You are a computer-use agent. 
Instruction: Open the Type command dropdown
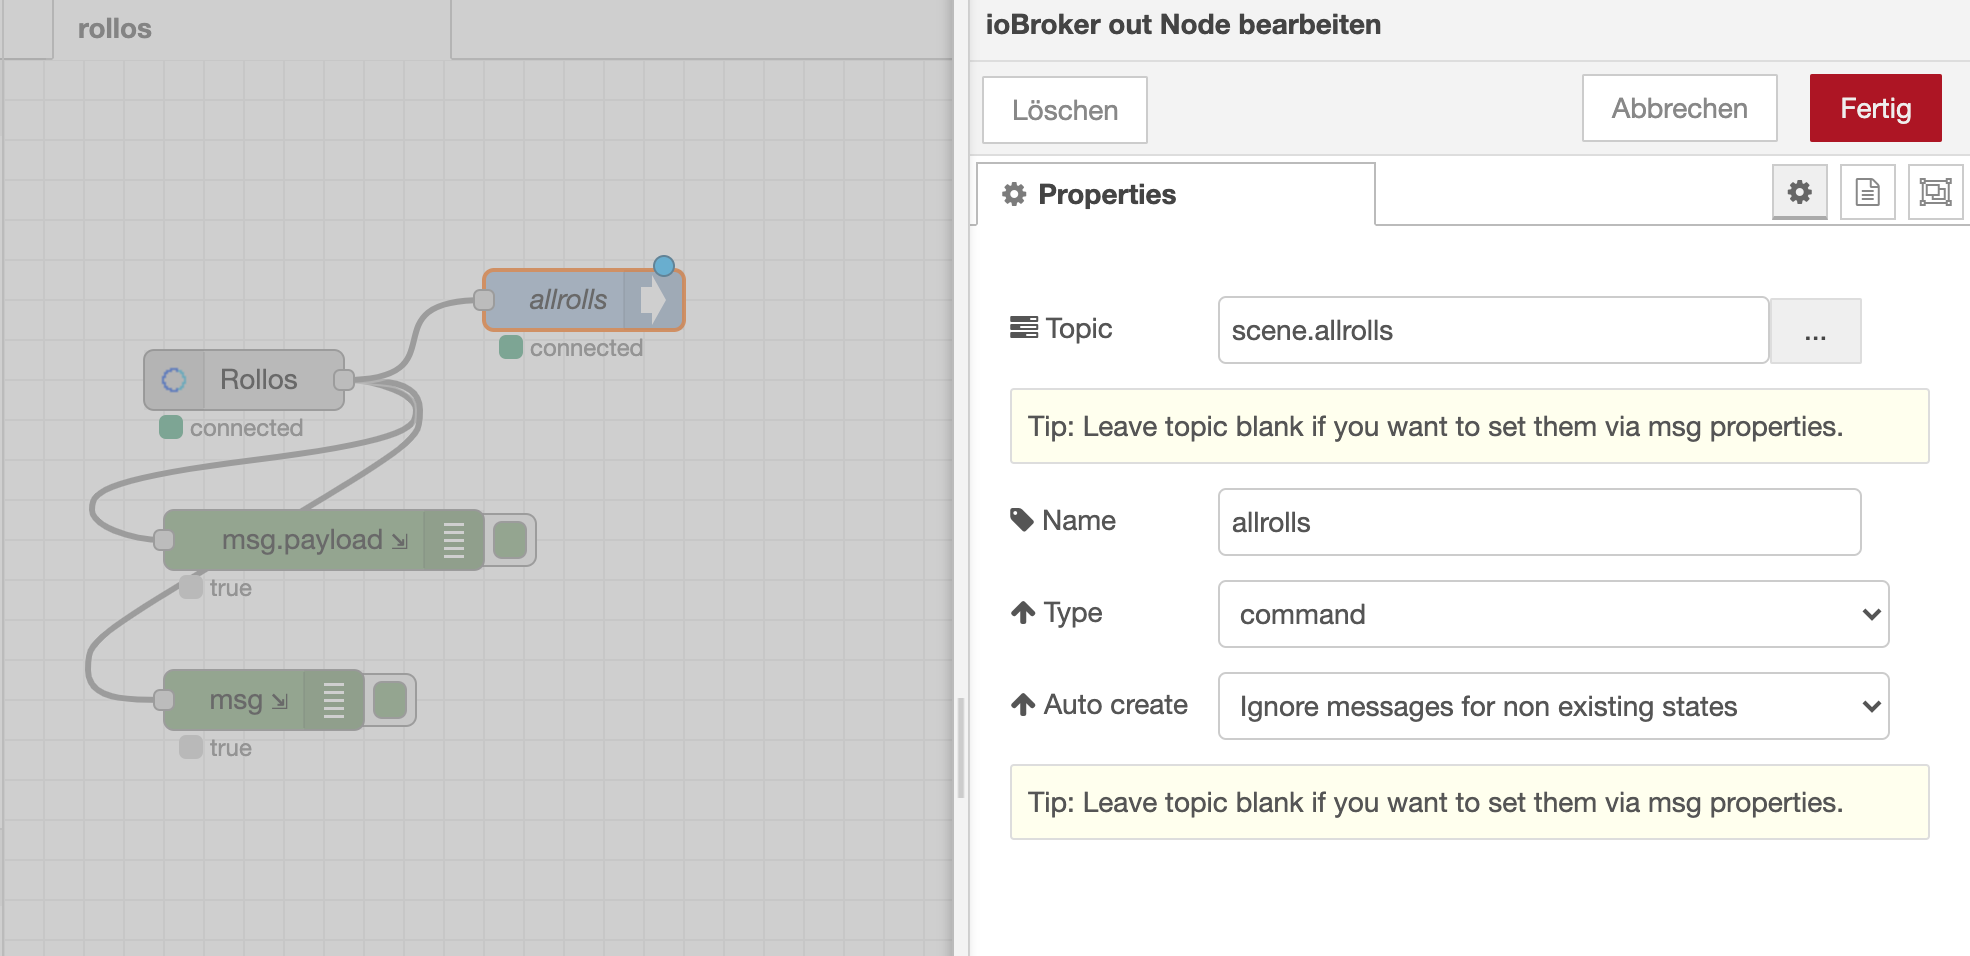(x=1553, y=614)
